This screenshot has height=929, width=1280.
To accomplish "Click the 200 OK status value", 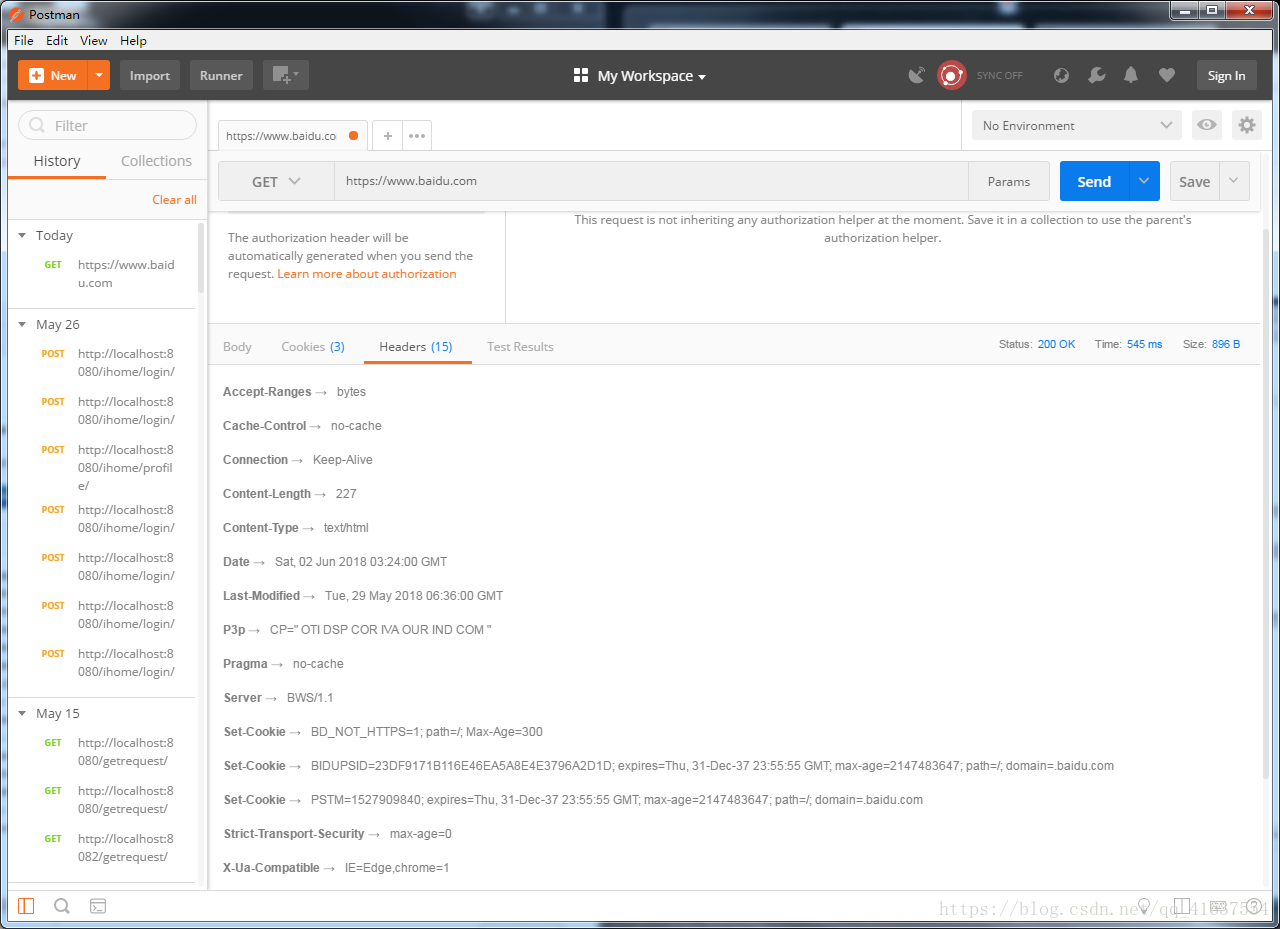I will [x=1056, y=344].
